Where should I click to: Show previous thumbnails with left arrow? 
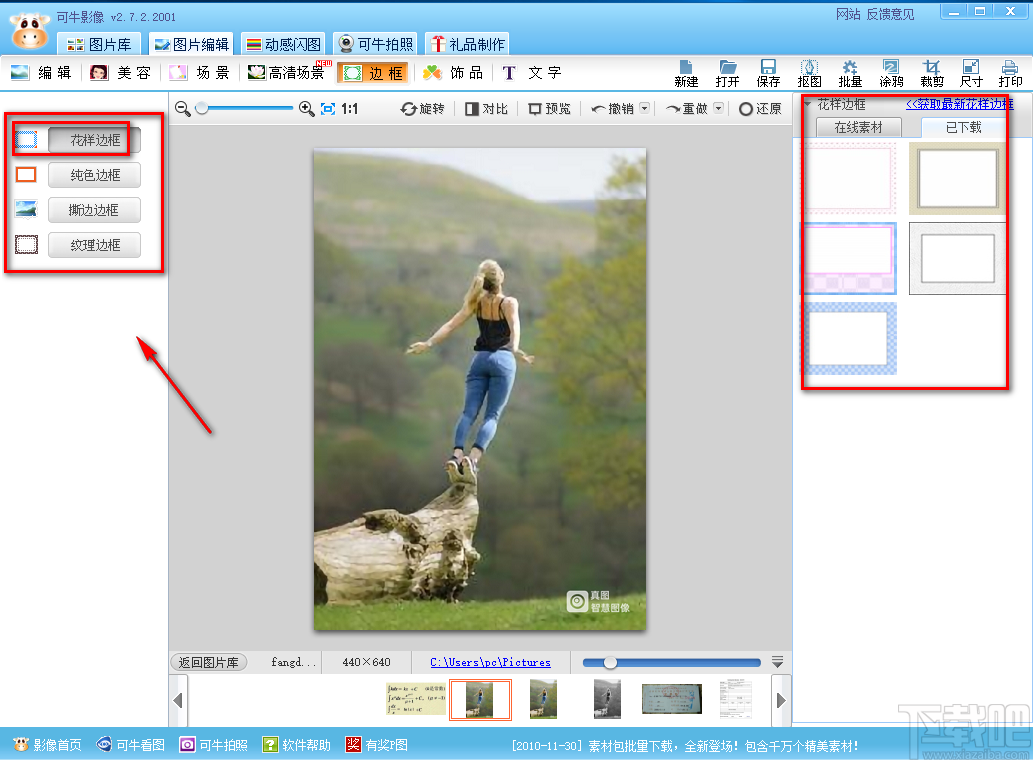click(x=178, y=700)
